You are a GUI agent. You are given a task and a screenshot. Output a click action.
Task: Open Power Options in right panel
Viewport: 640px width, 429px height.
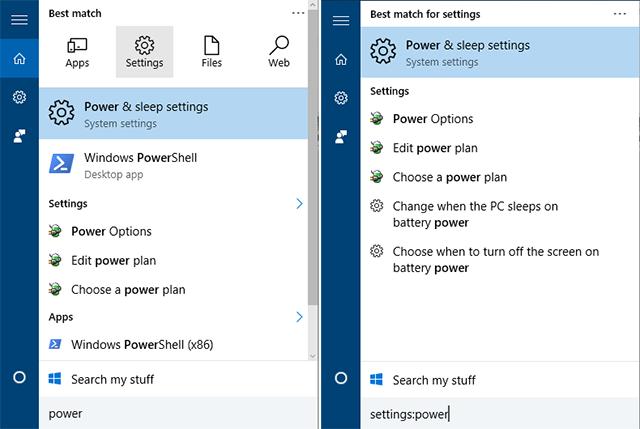coord(500,119)
